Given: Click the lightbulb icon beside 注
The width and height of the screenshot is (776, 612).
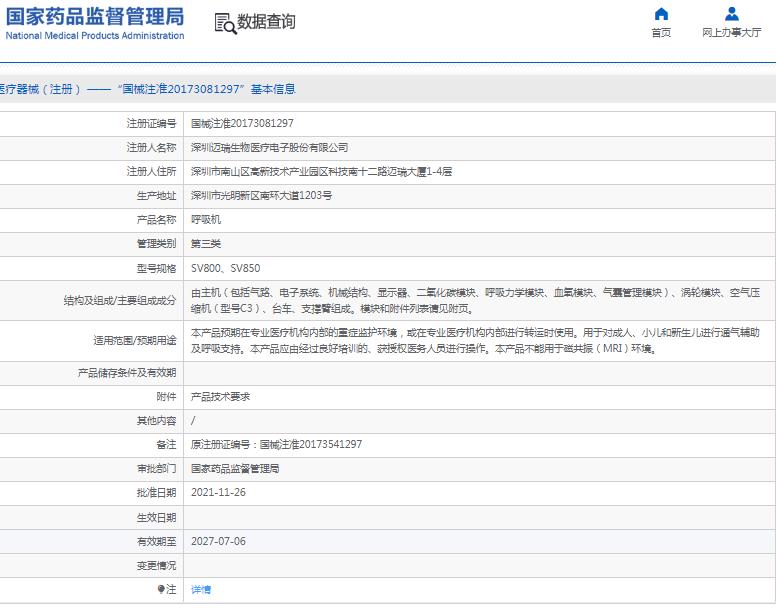Looking at the screenshot, I should tap(161, 589).
